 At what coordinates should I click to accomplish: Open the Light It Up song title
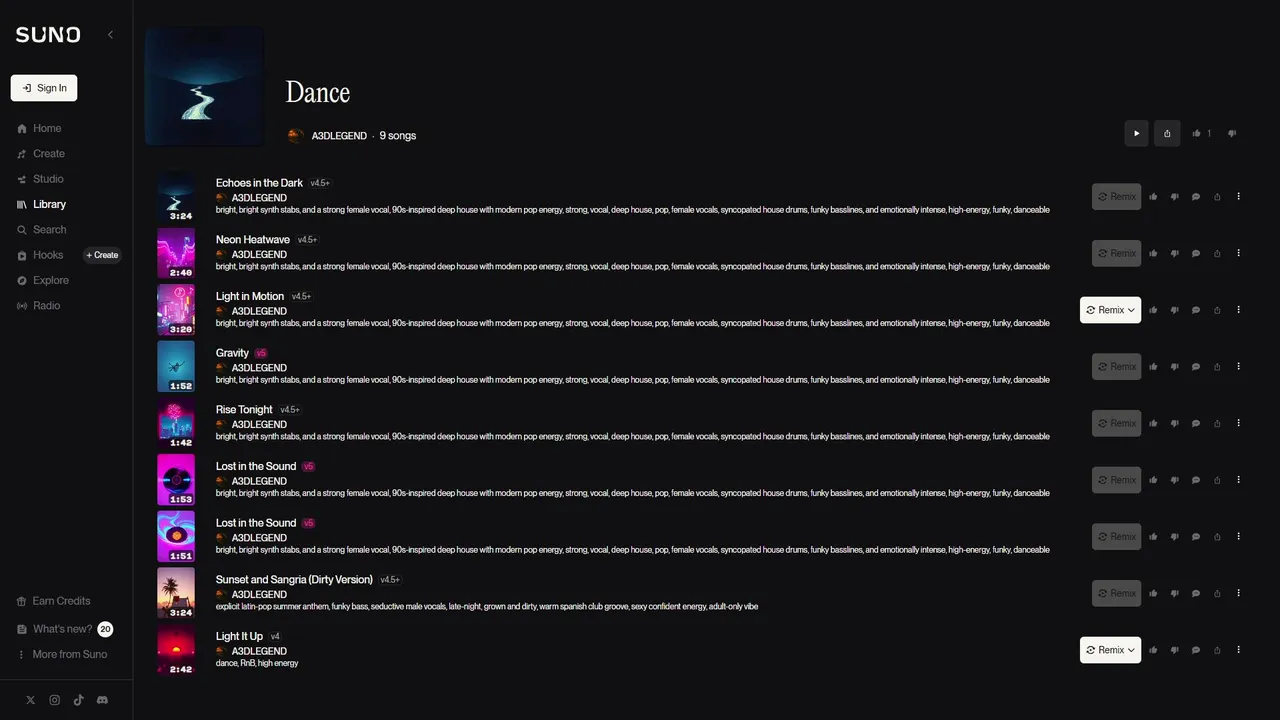[x=239, y=637]
